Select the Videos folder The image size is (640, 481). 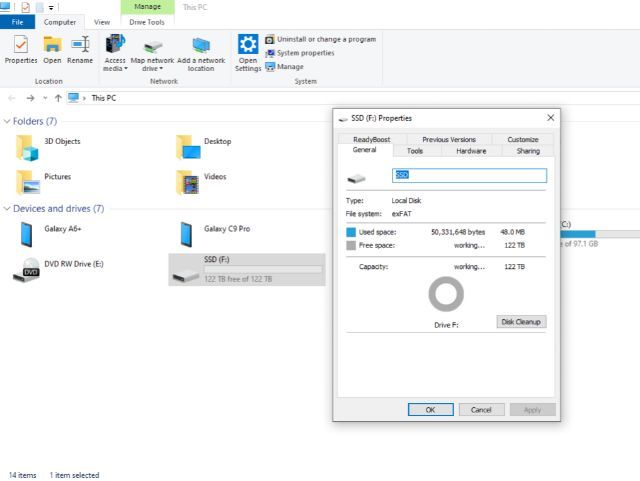point(201,183)
